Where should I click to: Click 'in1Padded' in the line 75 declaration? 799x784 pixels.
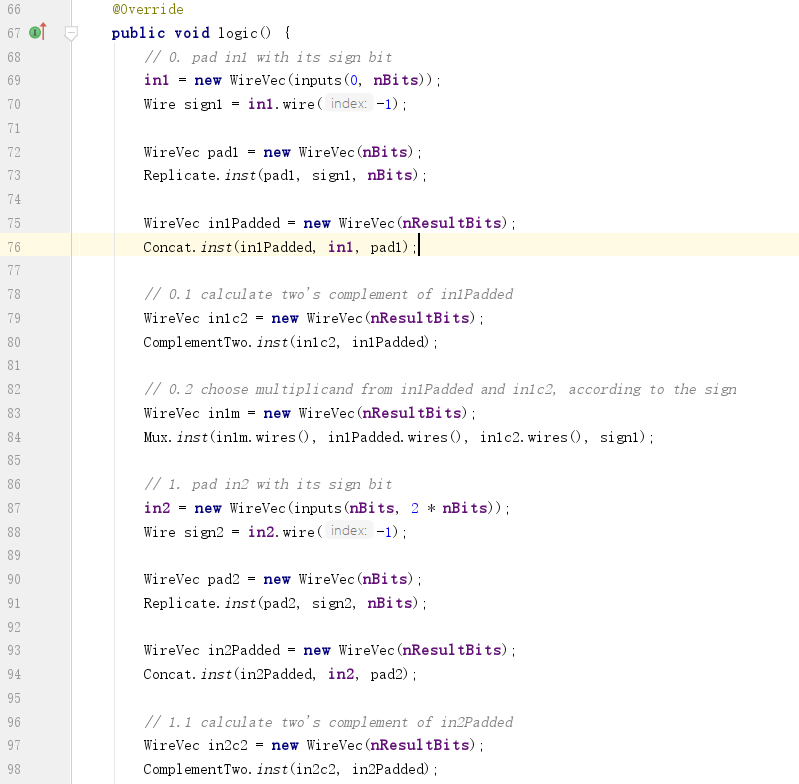(x=244, y=223)
